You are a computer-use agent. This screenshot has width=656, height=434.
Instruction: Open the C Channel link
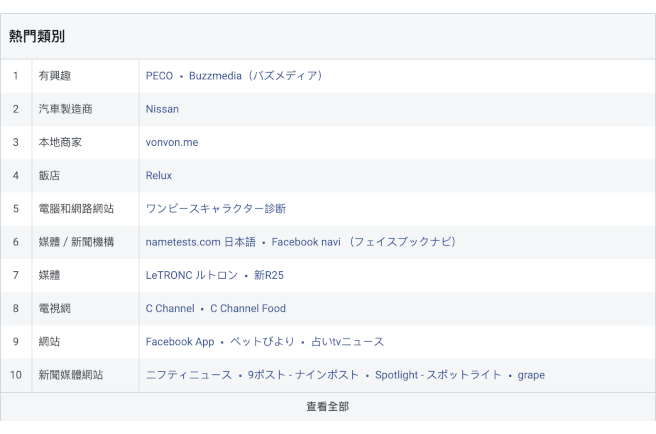pyautogui.click(x=170, y=308)
